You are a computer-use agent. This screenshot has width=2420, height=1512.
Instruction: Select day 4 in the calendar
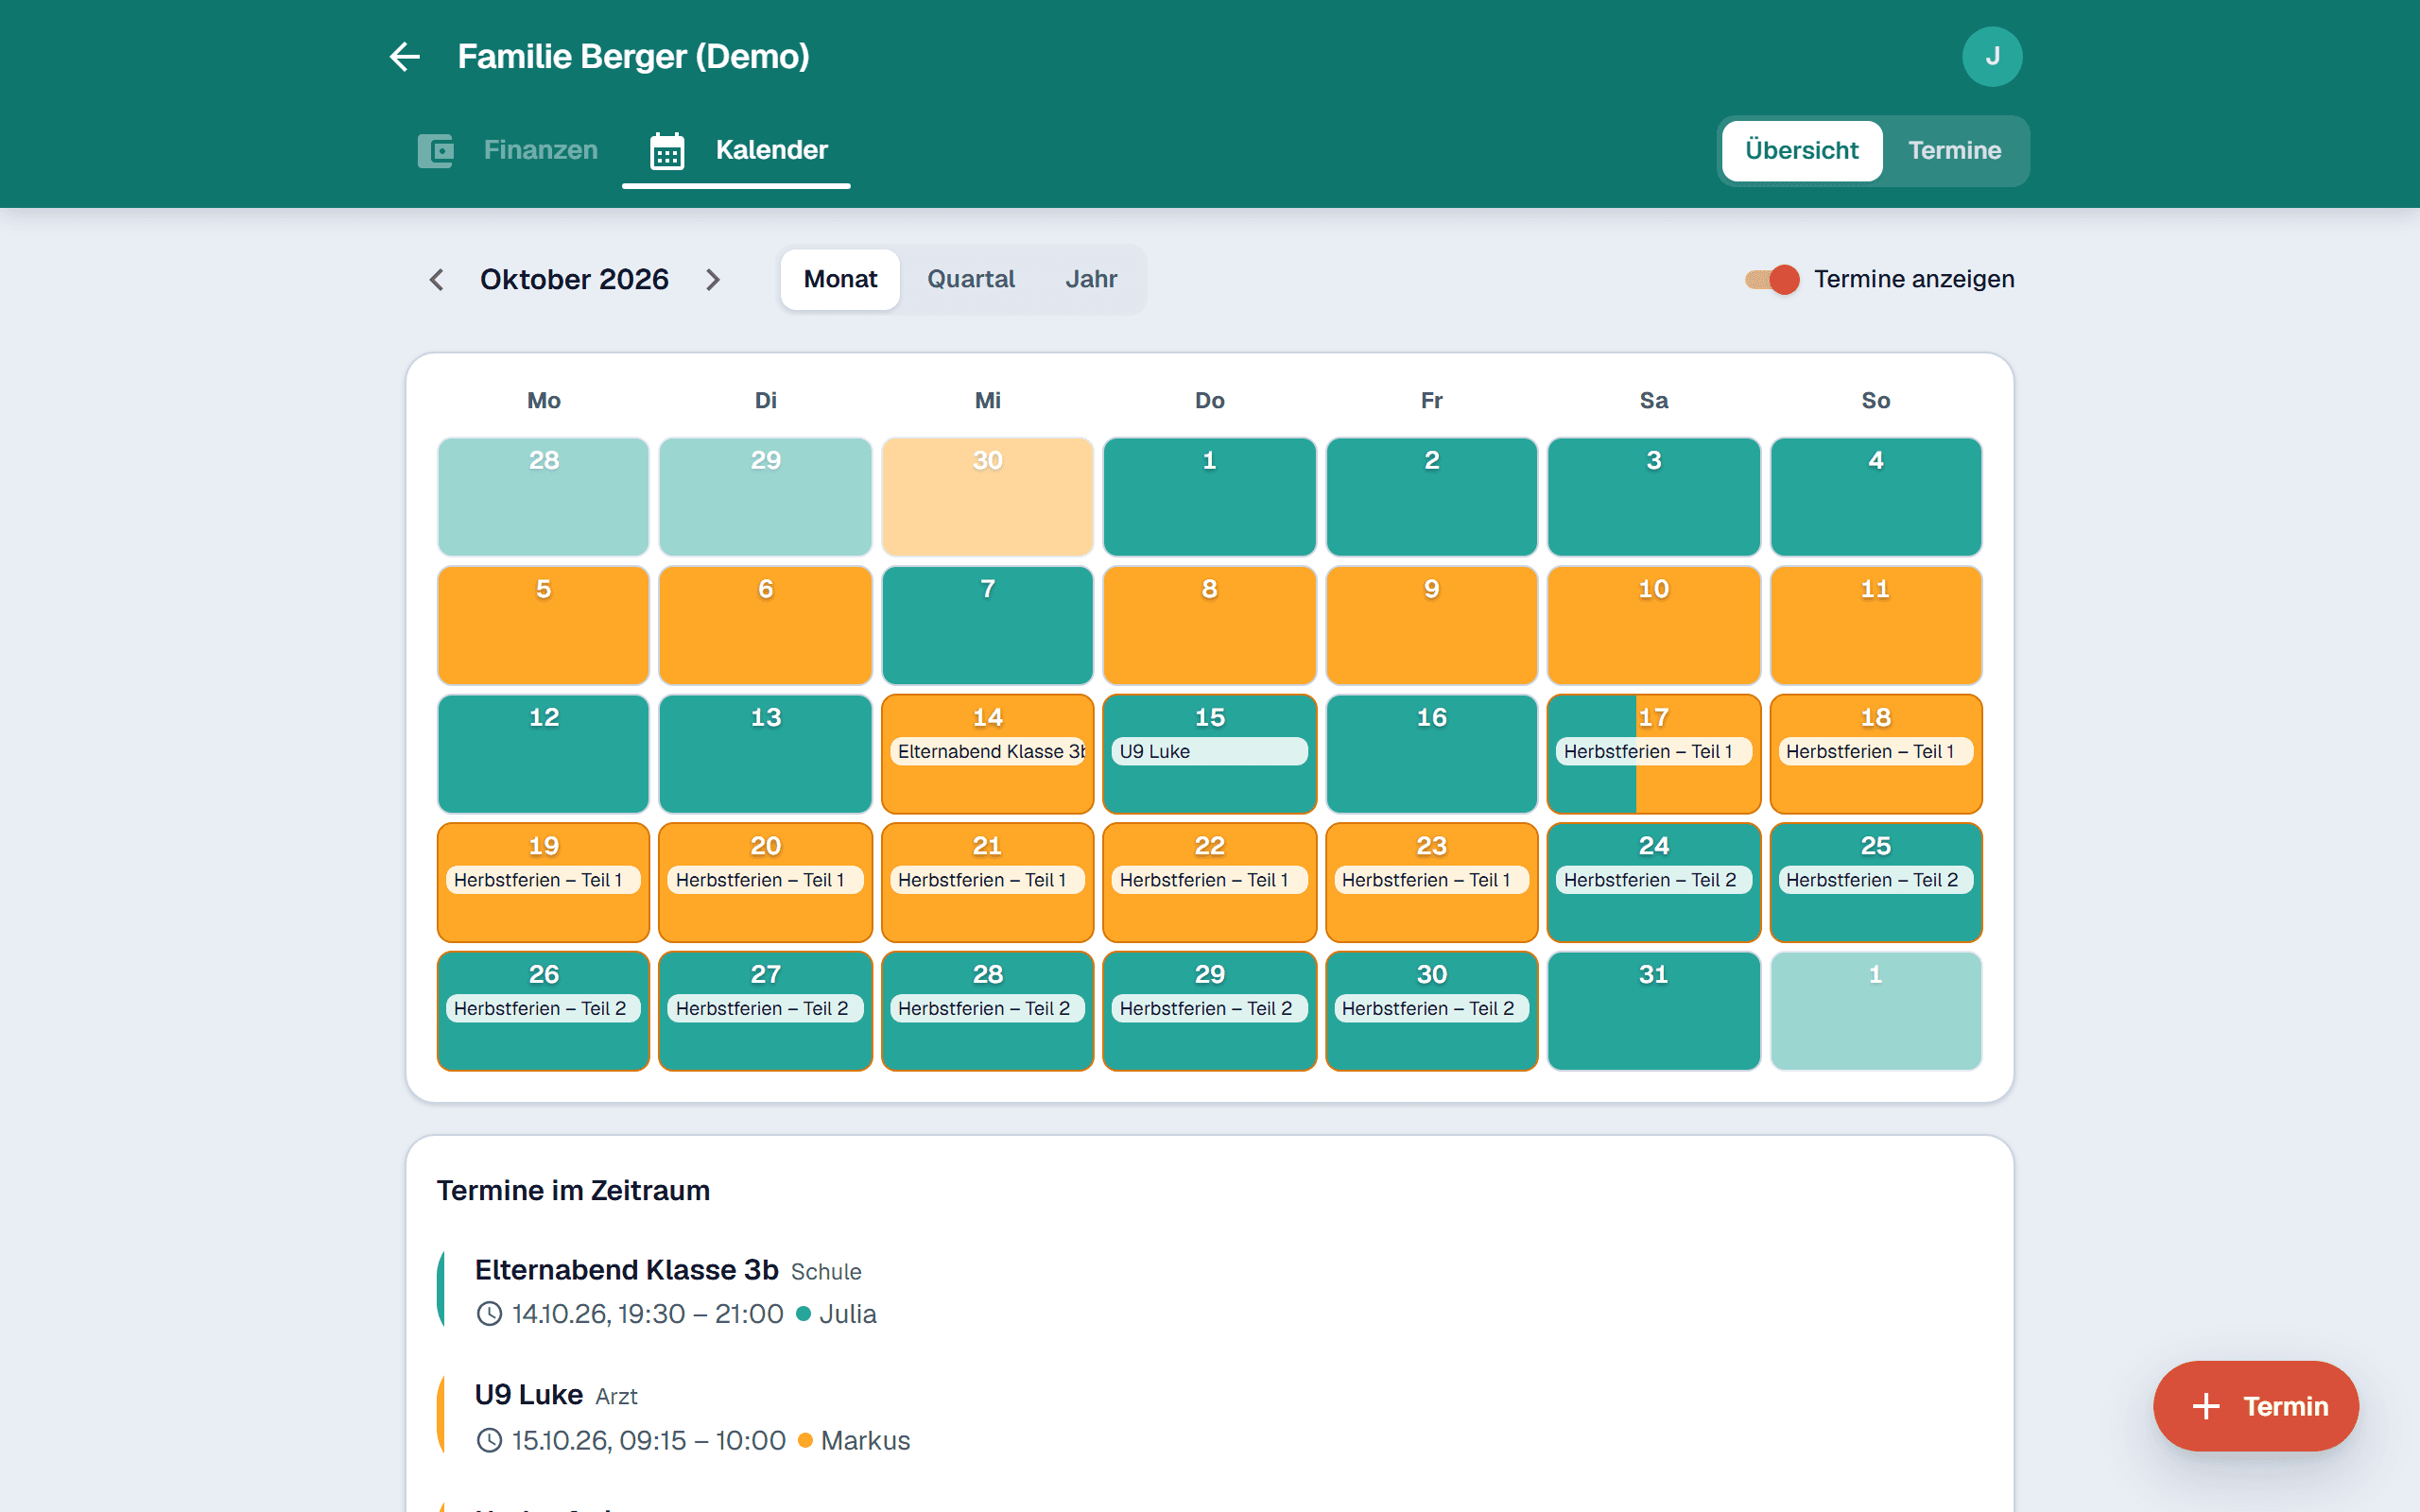pos(1875,497)
